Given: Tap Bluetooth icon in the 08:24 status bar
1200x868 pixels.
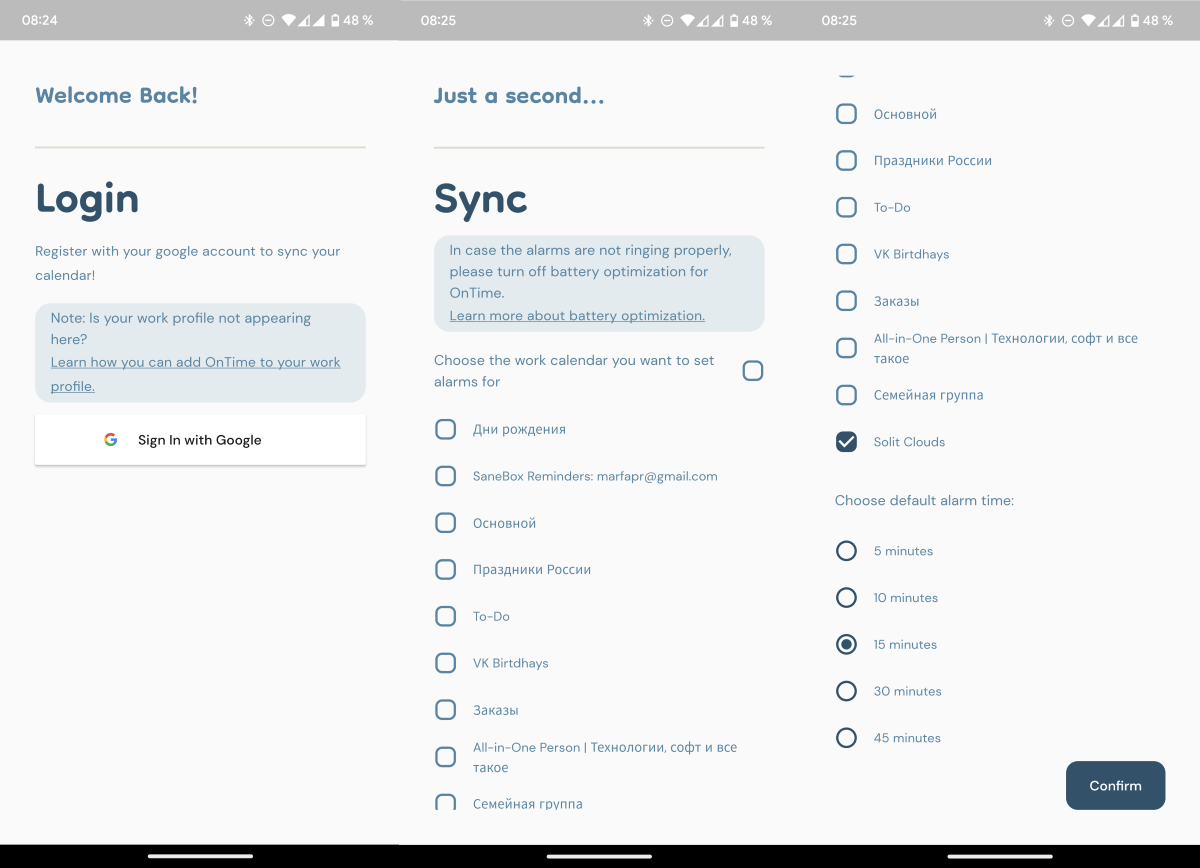Looking at the screenshot, I should click(250, 20).
